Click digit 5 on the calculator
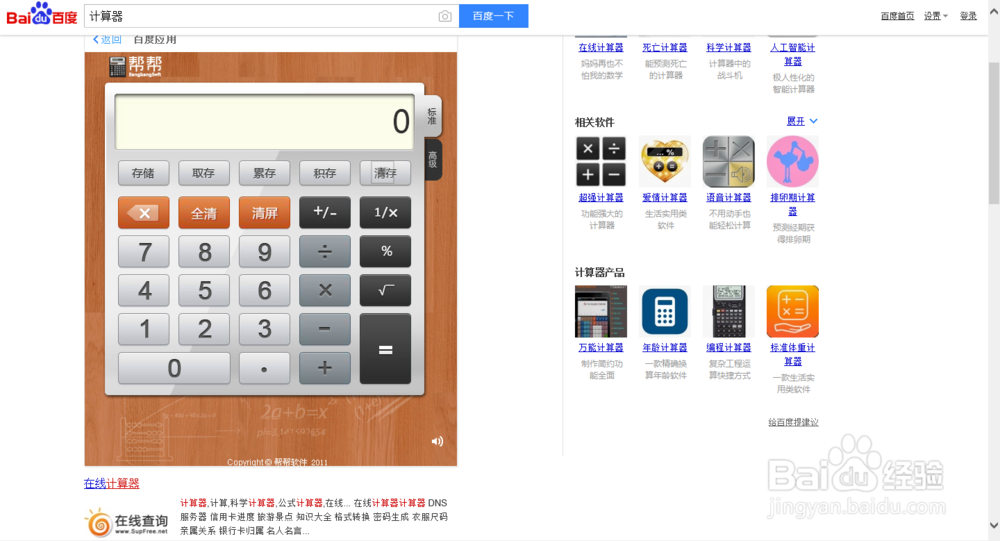 click(x=203, y=290)
